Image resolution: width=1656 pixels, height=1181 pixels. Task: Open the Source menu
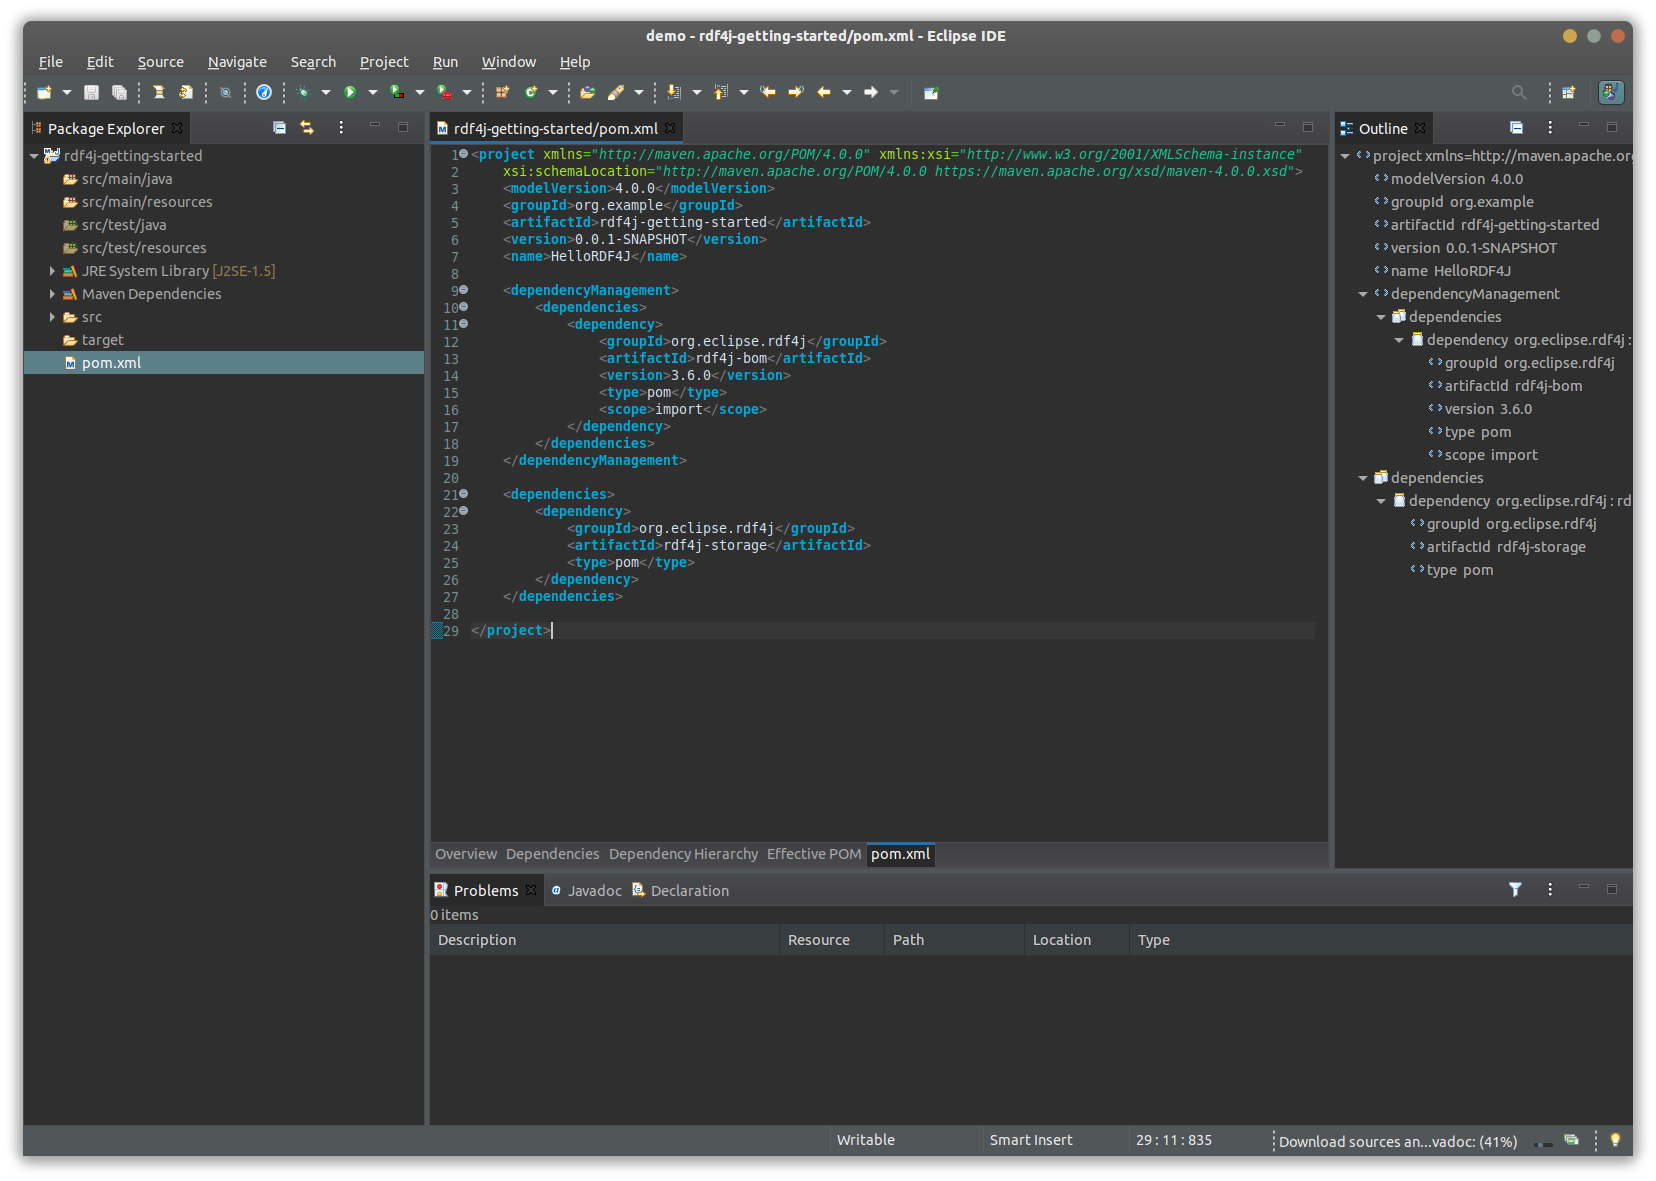coord(160,62)
